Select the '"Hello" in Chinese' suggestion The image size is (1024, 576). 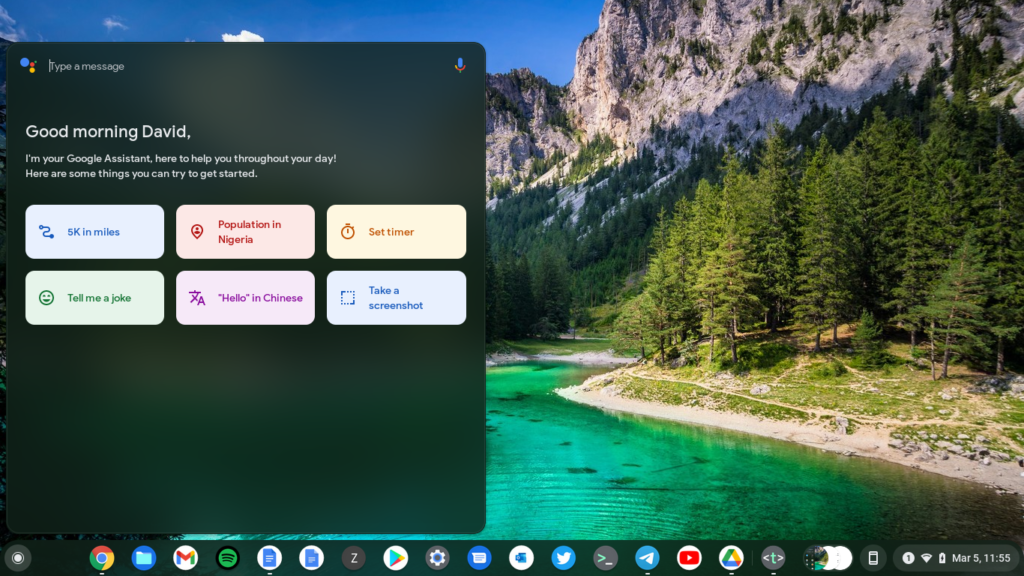coord(246,298)
